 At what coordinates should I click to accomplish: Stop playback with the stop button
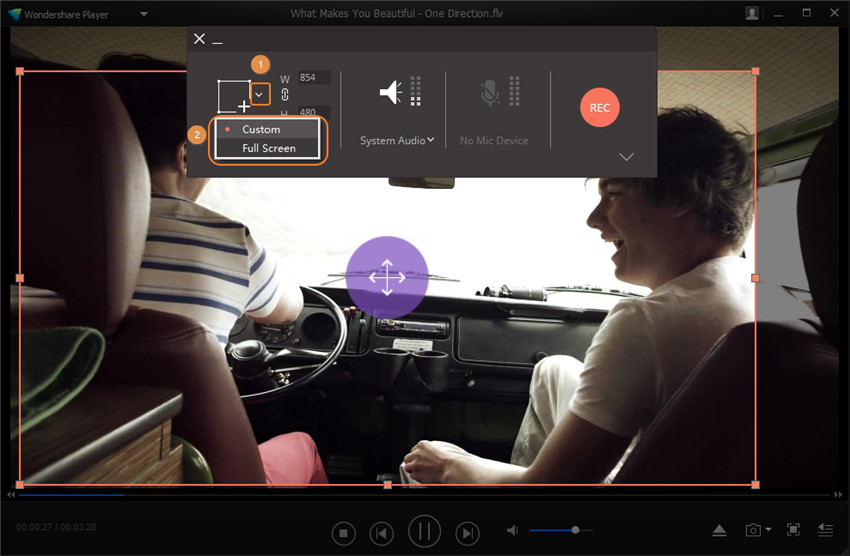point(343,534)
